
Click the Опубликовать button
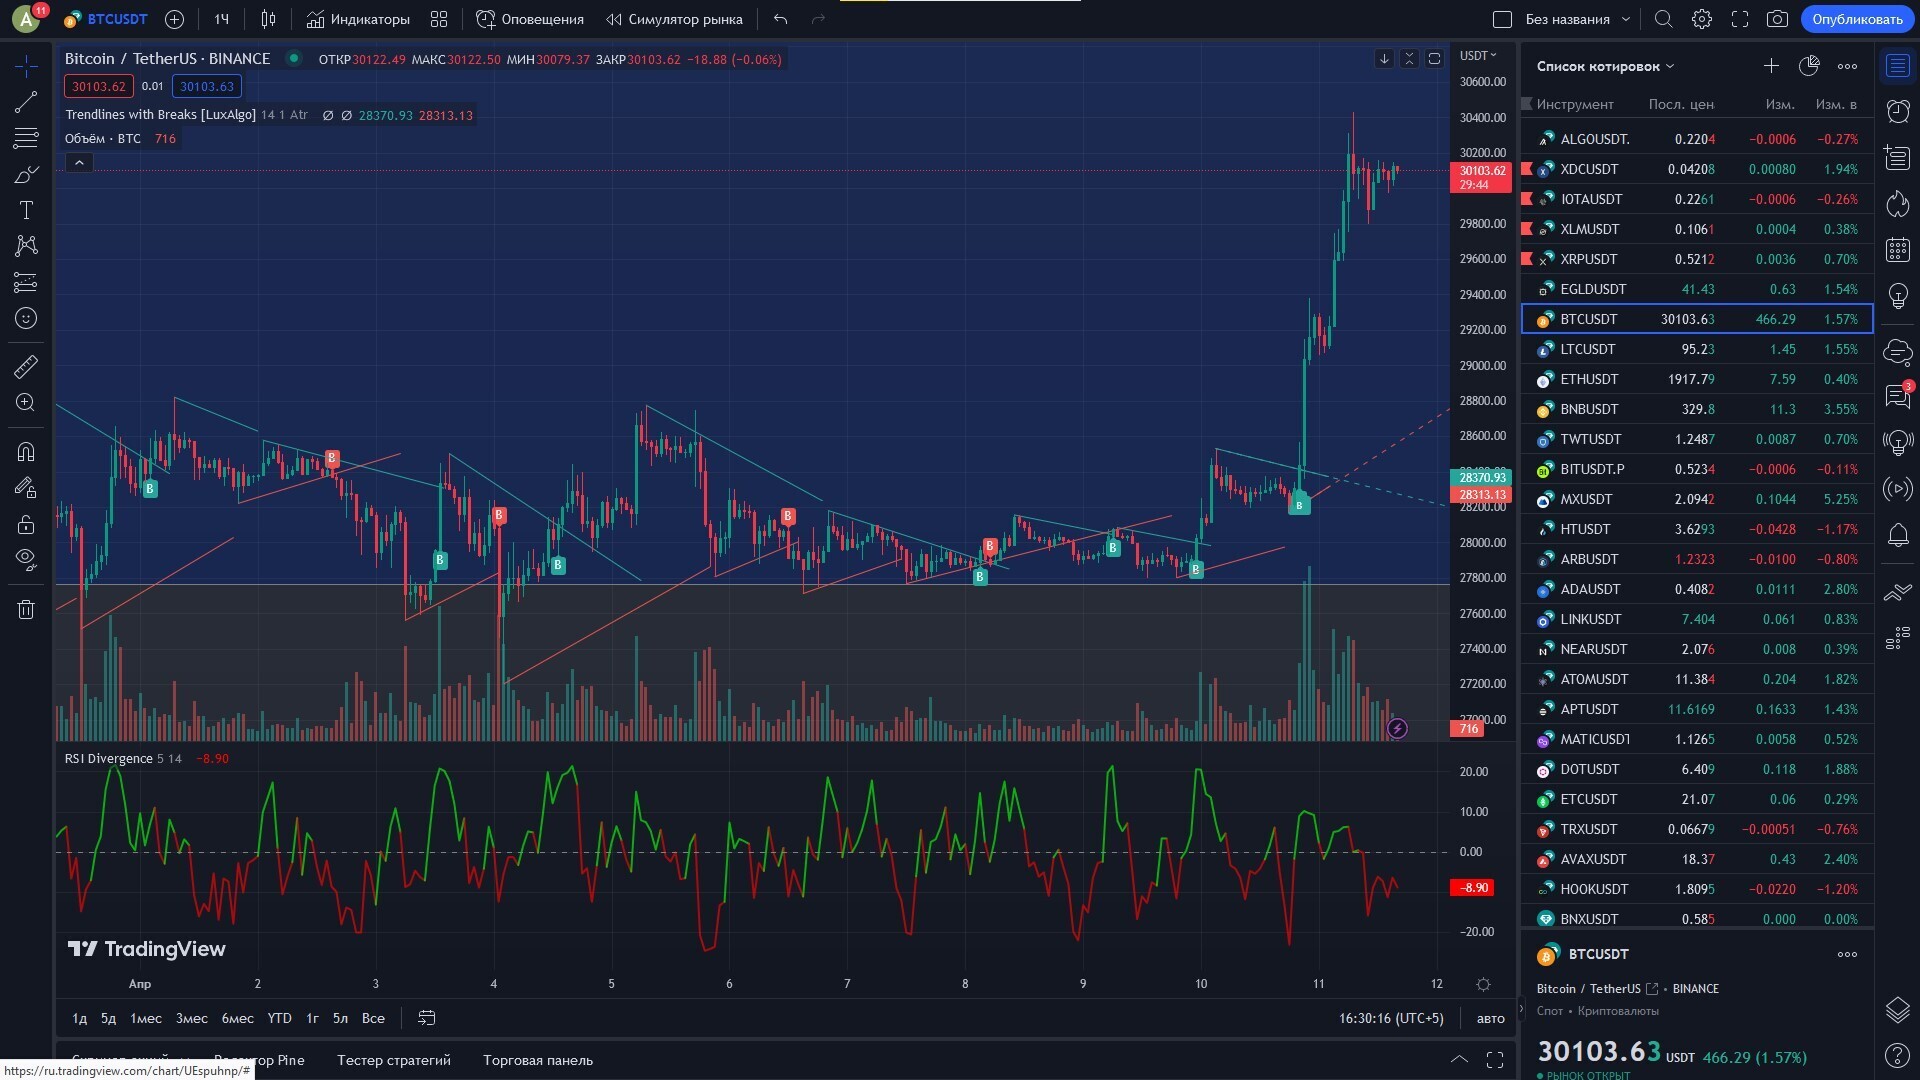coord(1858,19)
